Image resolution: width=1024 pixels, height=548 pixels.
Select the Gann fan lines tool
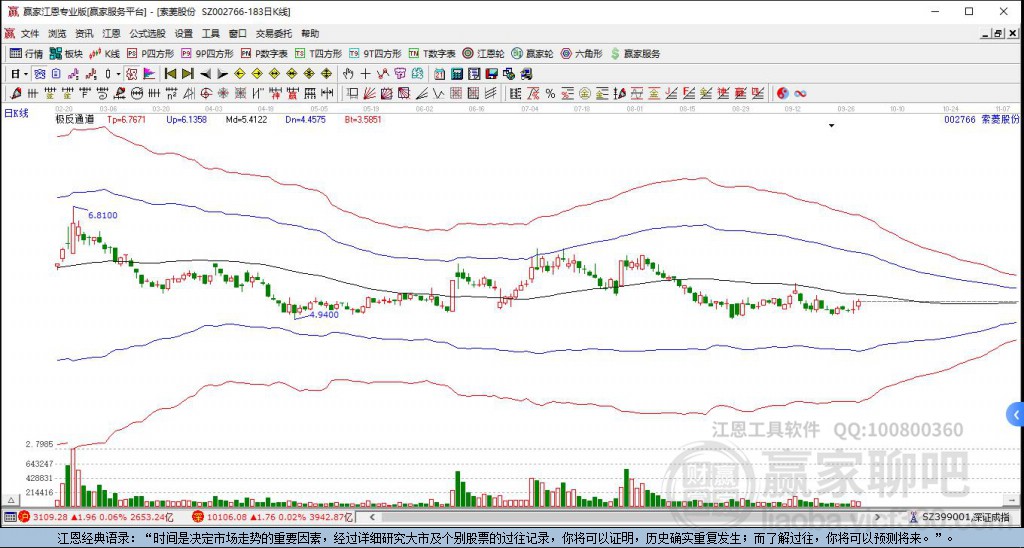tap(369, 93)
